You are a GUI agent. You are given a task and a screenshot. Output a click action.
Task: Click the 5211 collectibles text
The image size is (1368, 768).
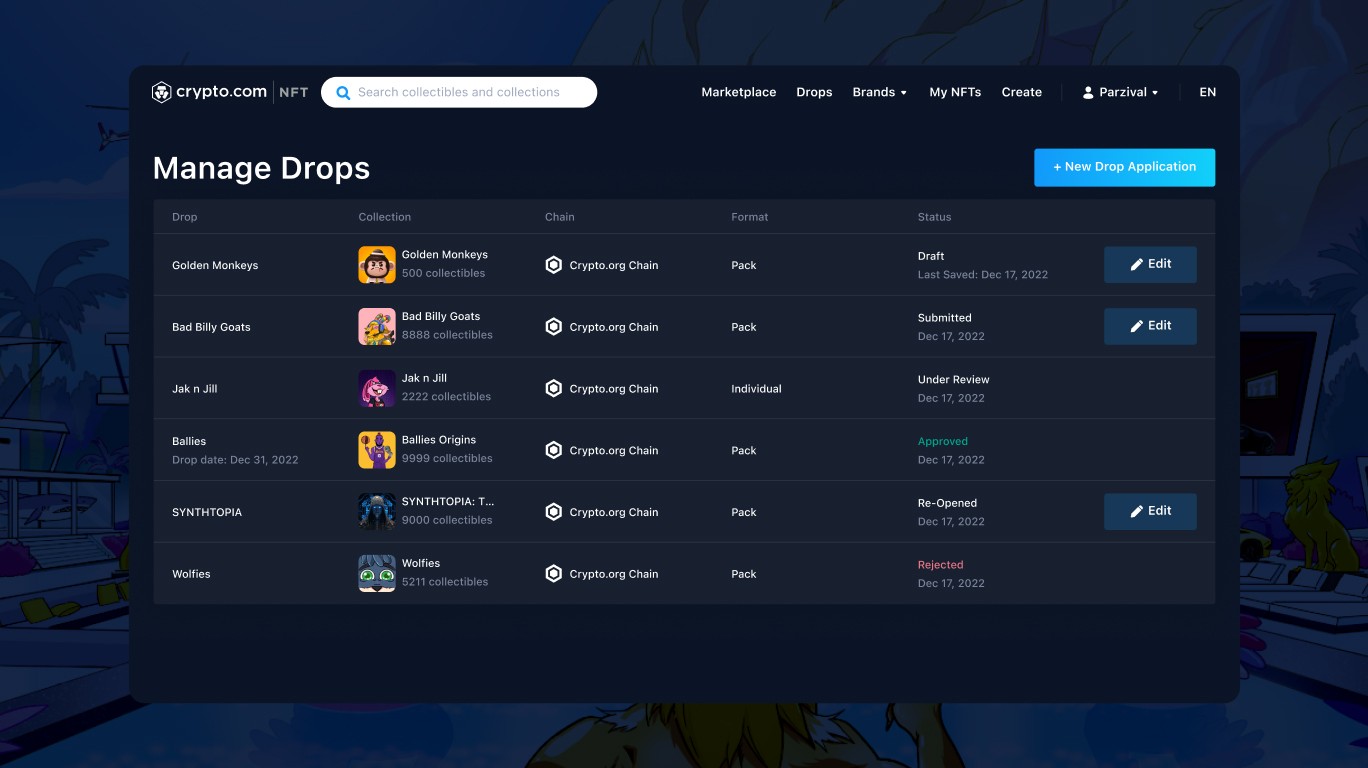[x=445, y=582]
